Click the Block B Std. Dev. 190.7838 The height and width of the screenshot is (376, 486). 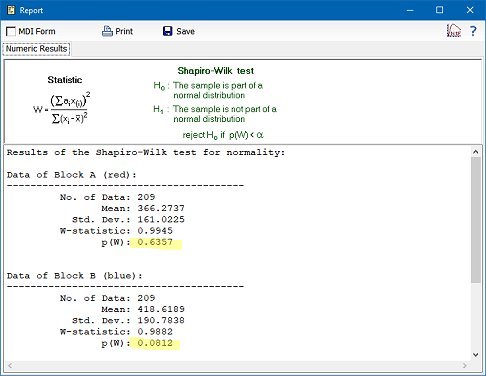[161, 320]
